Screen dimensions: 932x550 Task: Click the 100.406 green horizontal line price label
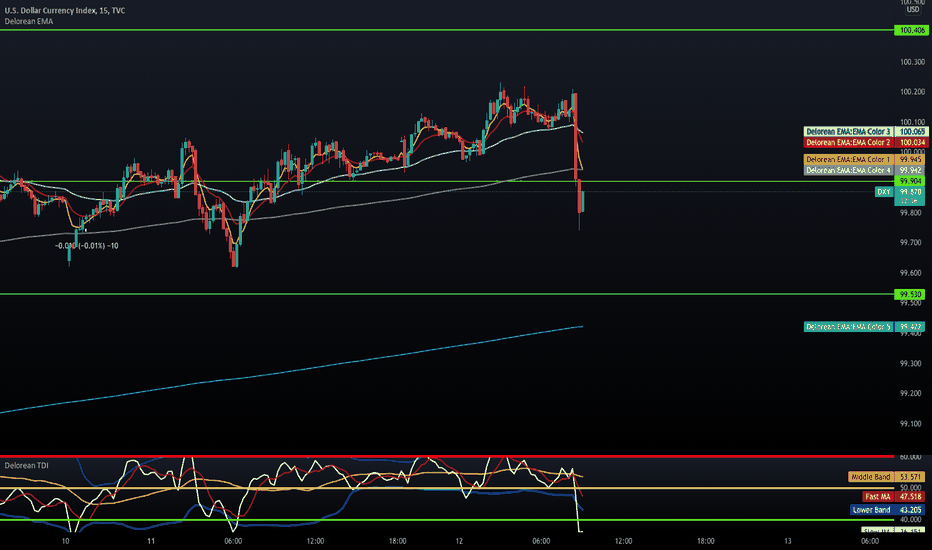[x=911, y=30]
